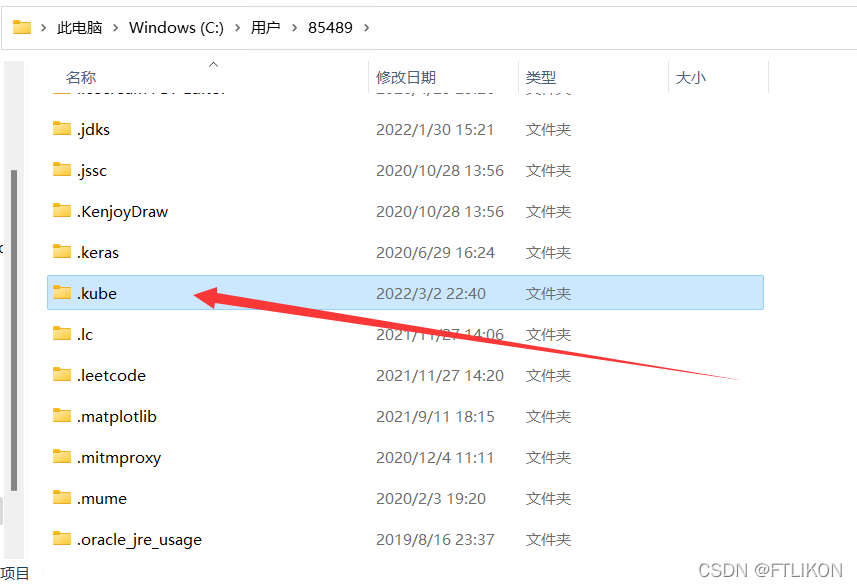Click the folder icon in address bar
Image resolution: width=857 pixels, height=587 pixels.
click(22, 27)
